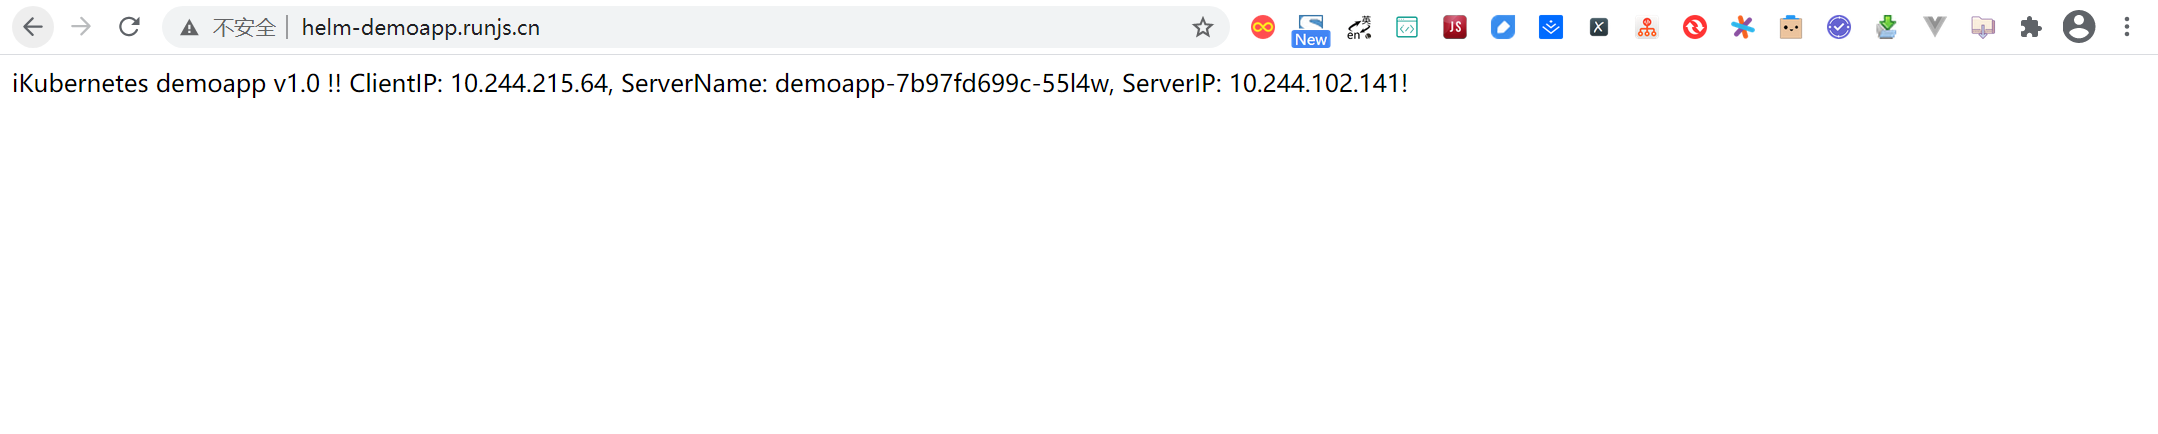Screen dimensions: 2158x434
Task: Open the red infinity extension icon
Action: (1263, 27)
